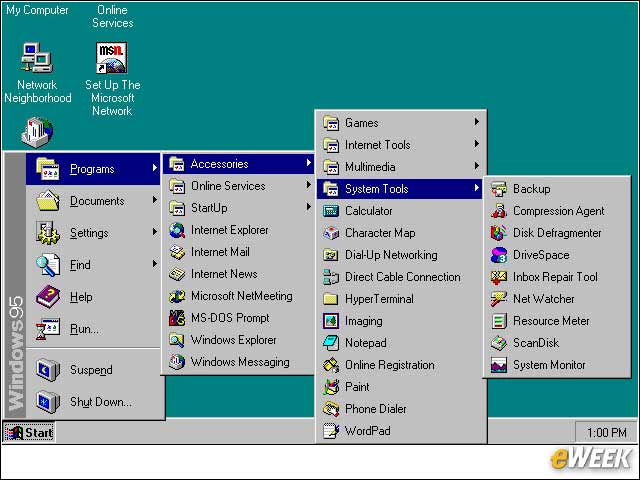This screenshot has height=480, width=640.
Task: Select Online Registration in Accessories
Action: point(400,365)
